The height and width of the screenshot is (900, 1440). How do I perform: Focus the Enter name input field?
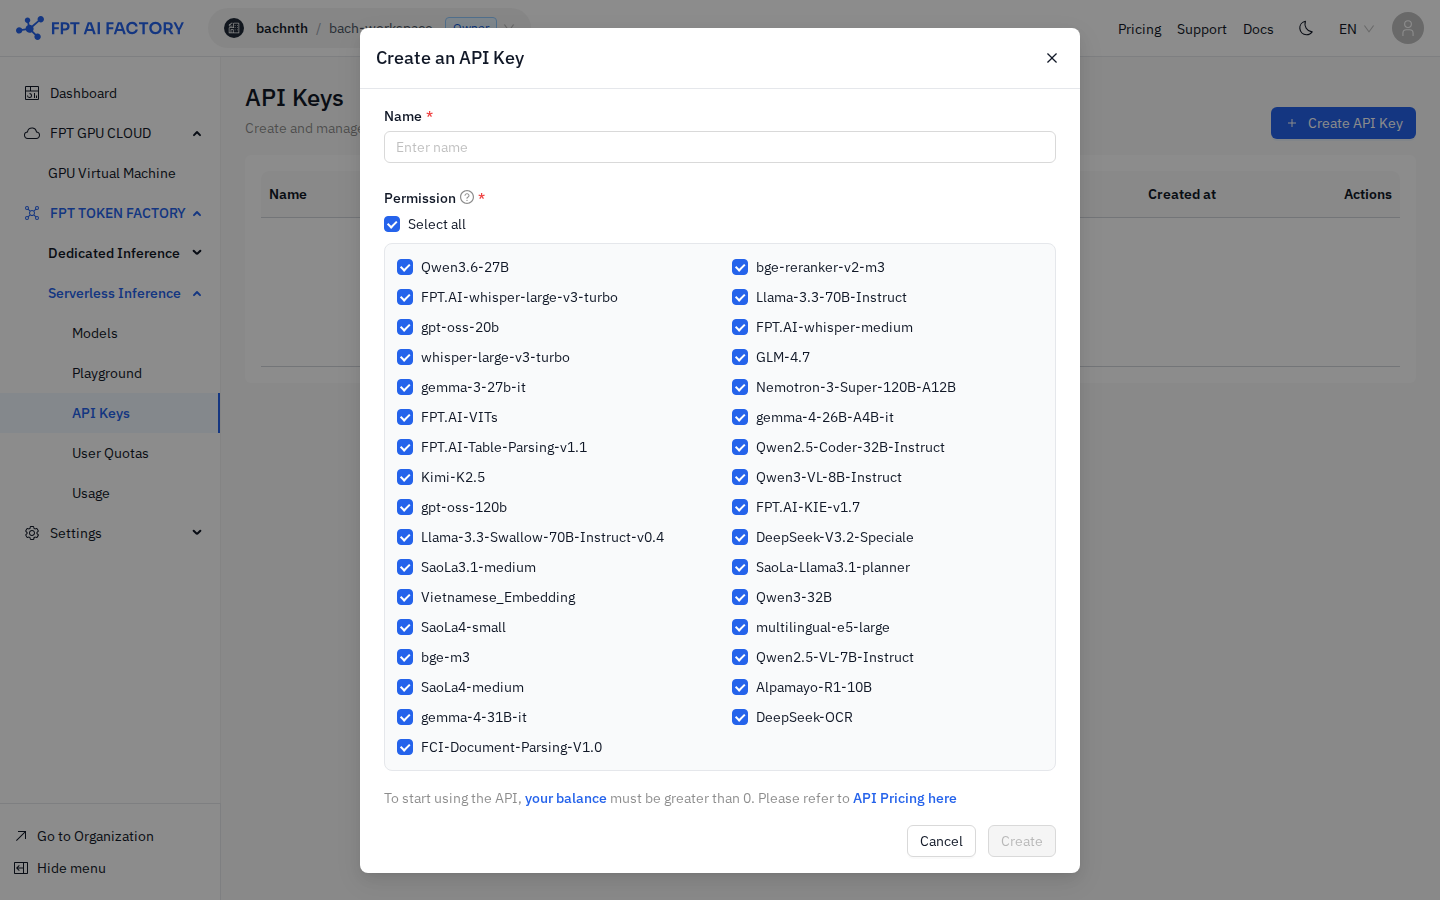click(x=720, y=147)
